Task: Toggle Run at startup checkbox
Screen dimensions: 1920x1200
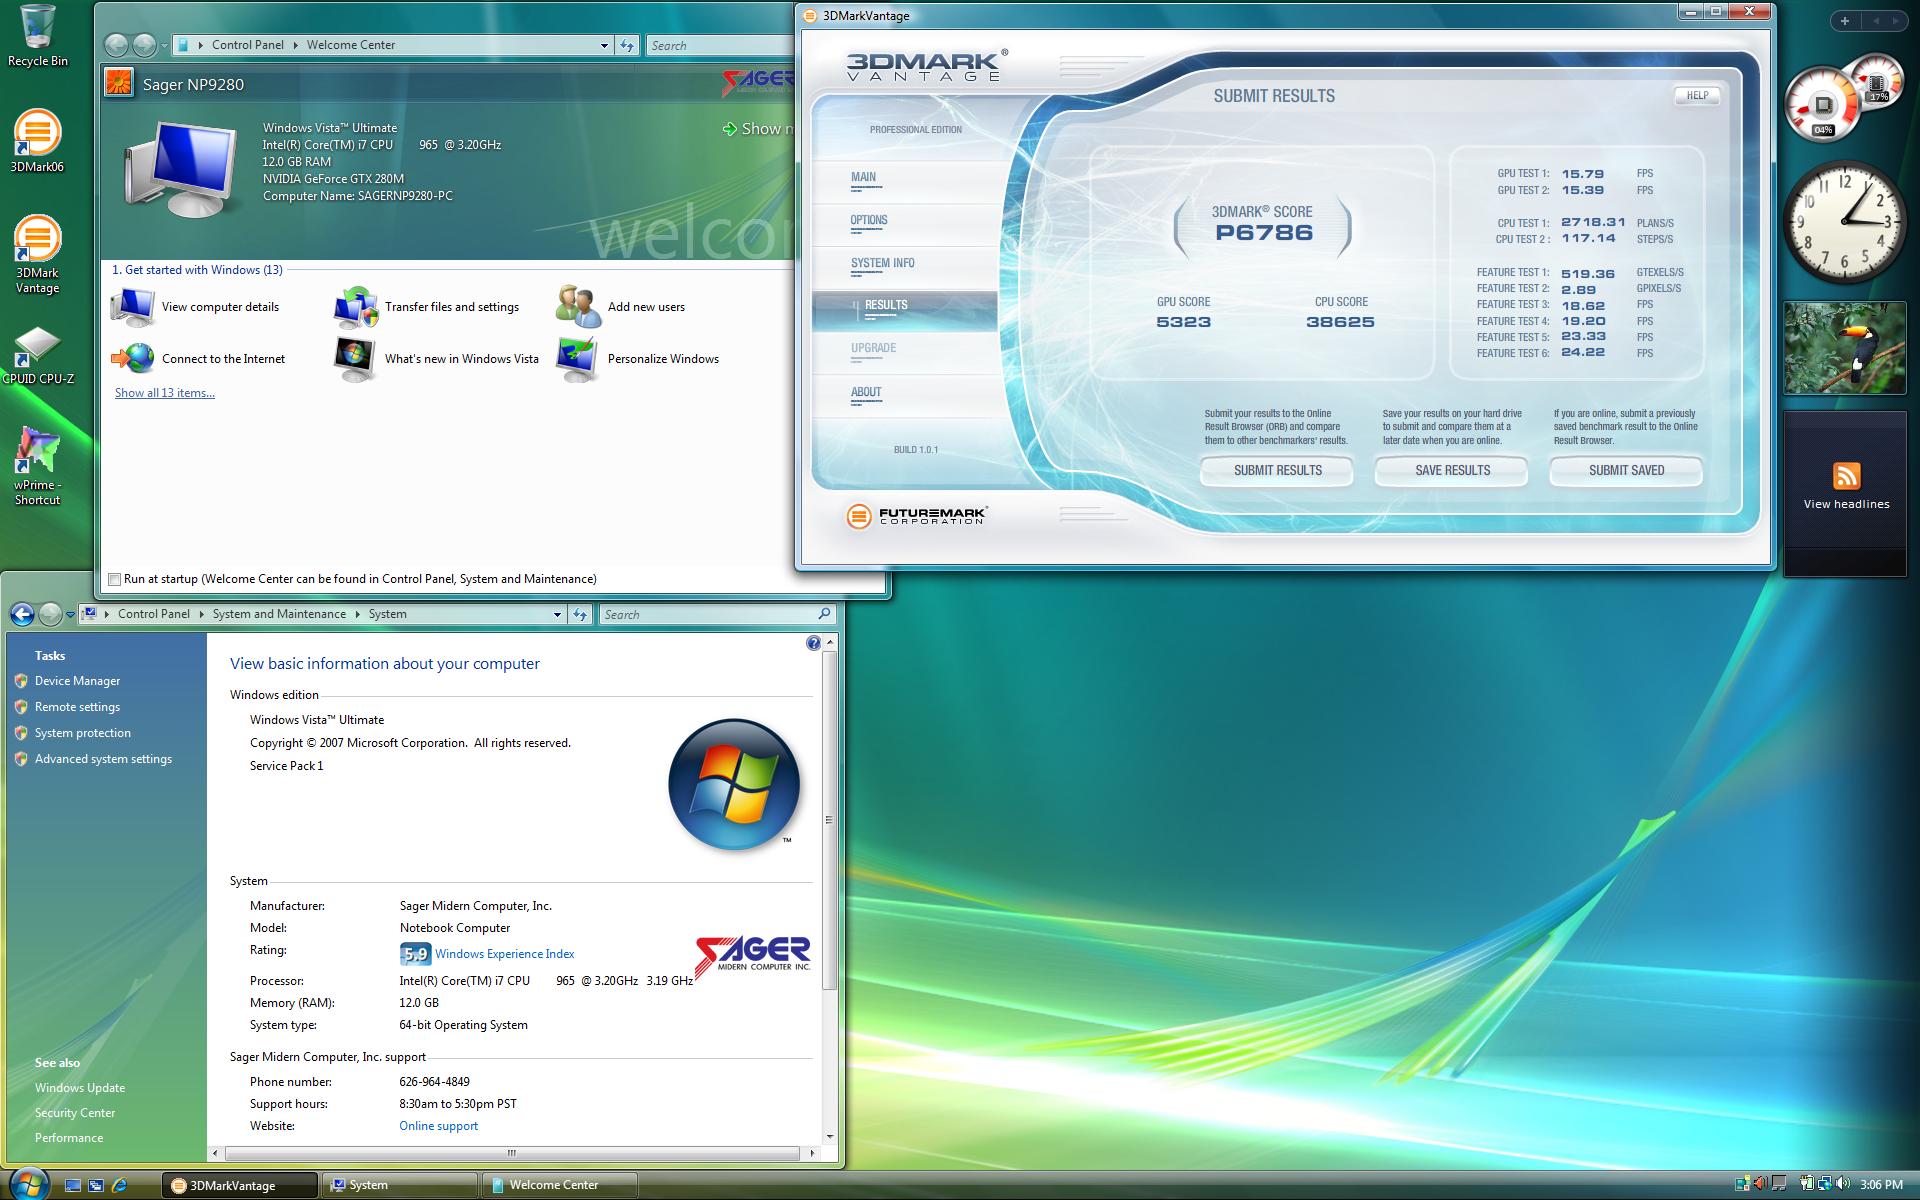Action: [x=114, y=579]
